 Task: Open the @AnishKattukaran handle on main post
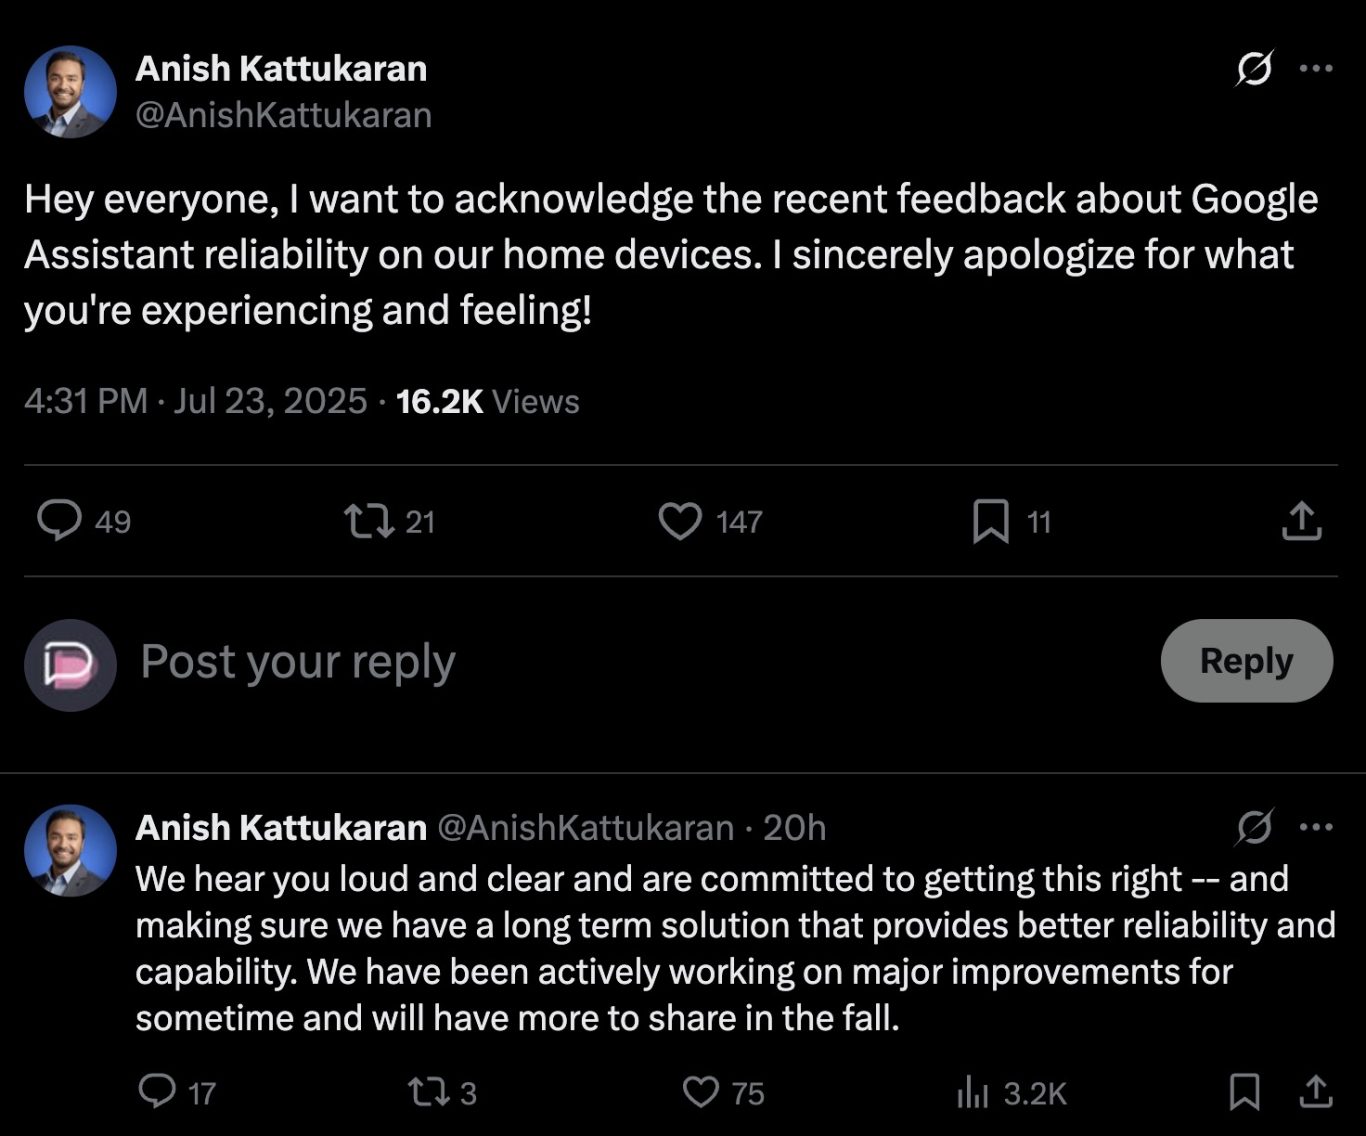tap(283, 115)
